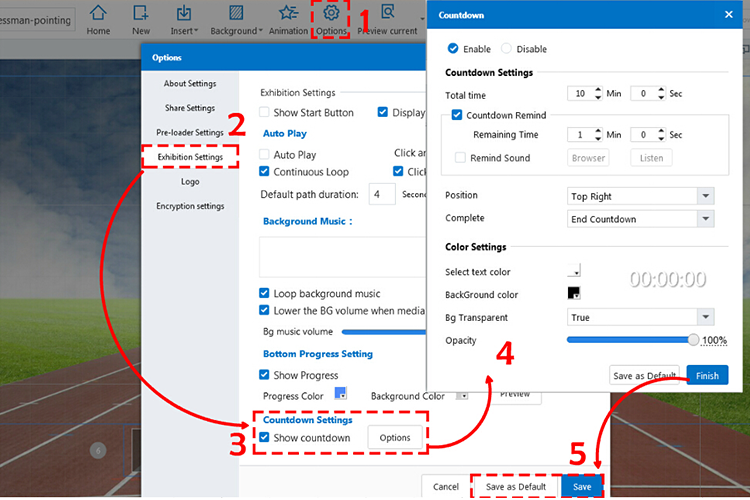Image resolution: width=750 pixels, height=500 pixels.
Task: Click the Listen button
Action: coord(651,158)
